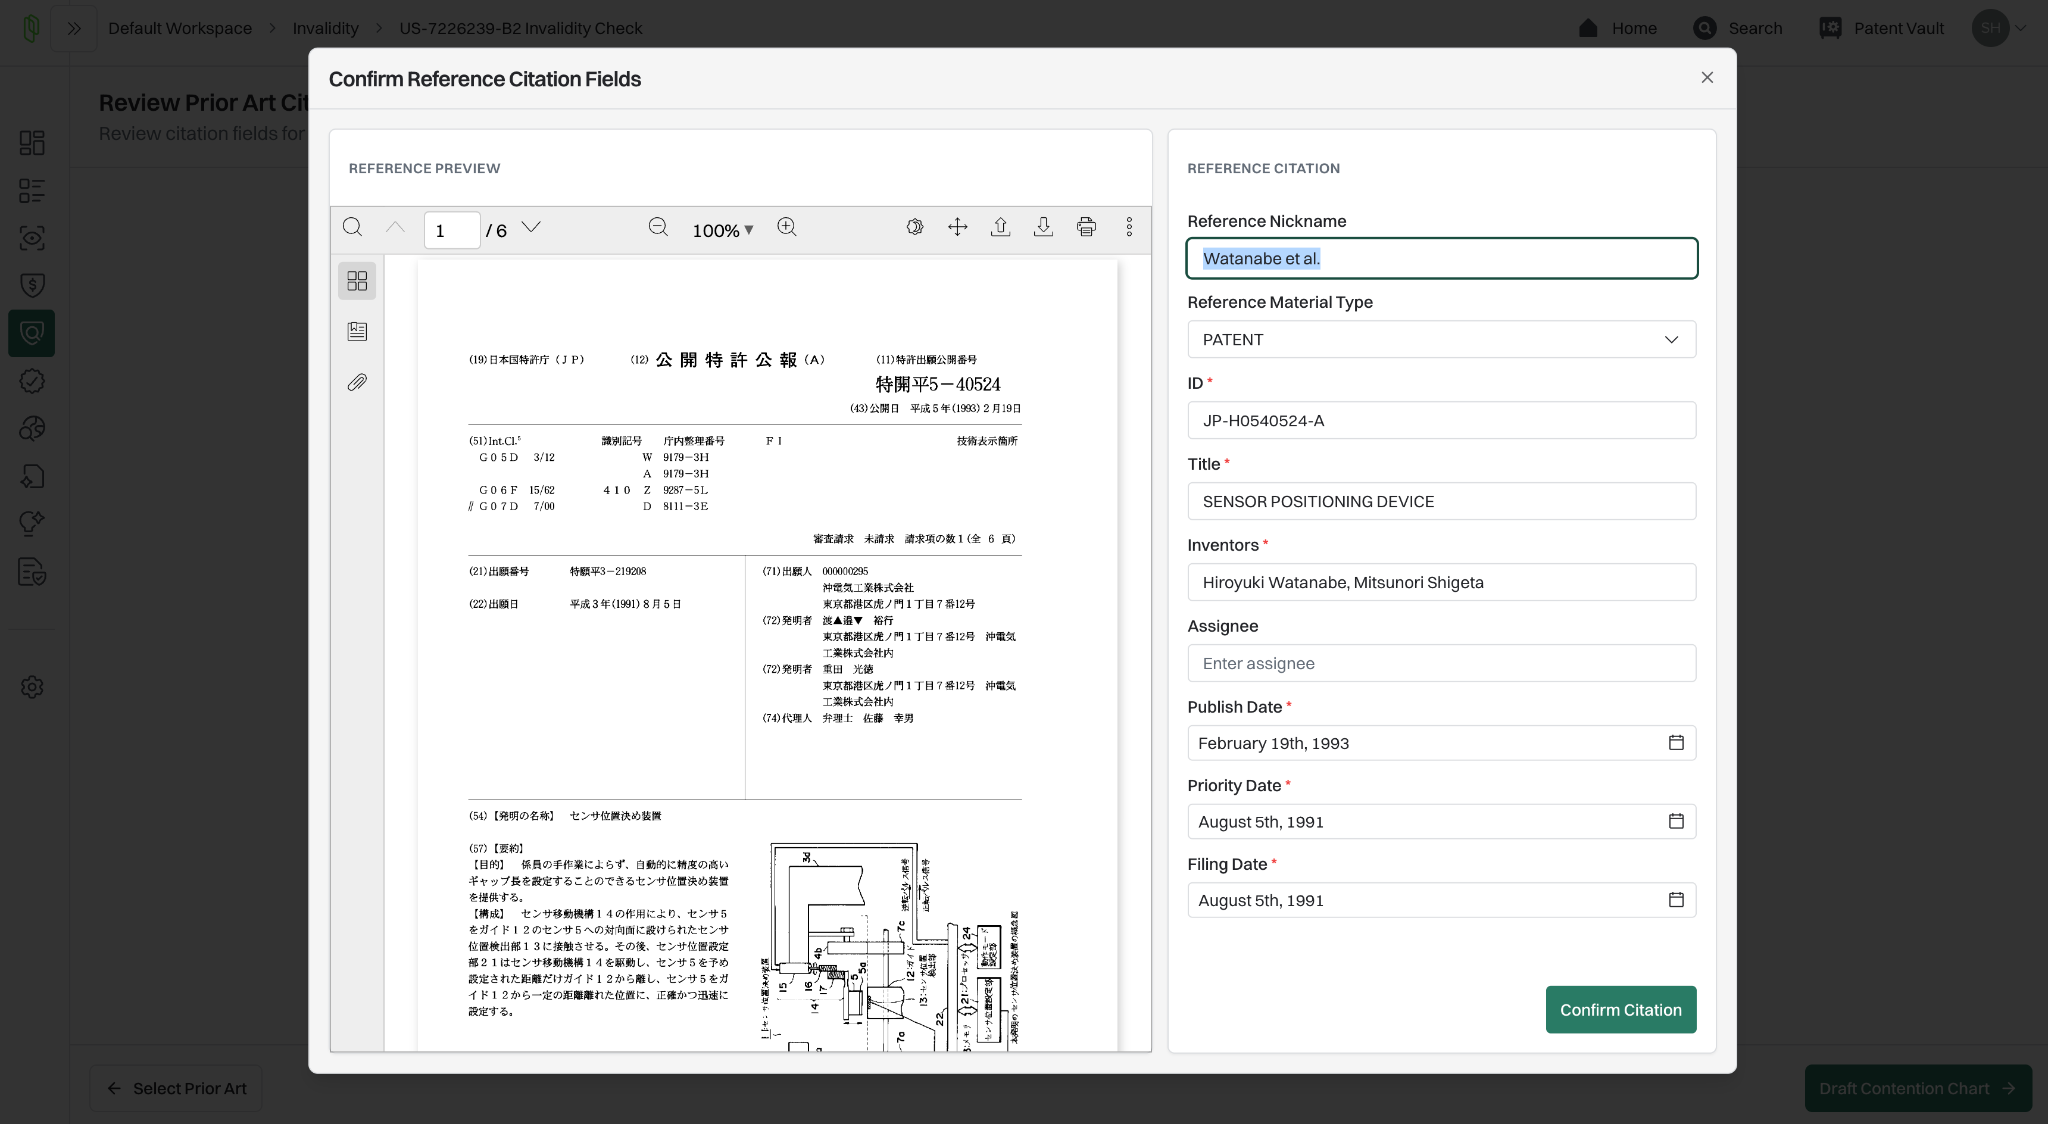Select the pan tool in PDF toolbar
The height and width of the screenshot is (1124, 2048).
[957, 228]
